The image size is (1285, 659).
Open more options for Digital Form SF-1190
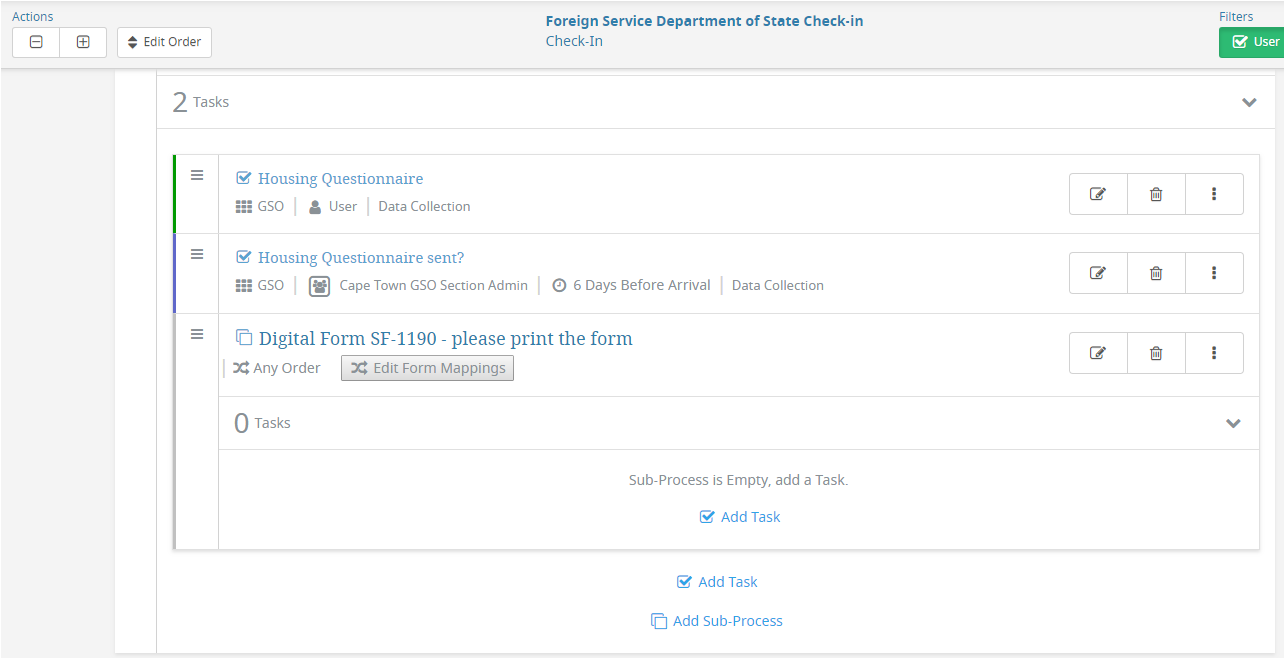tap(1214, 353)
